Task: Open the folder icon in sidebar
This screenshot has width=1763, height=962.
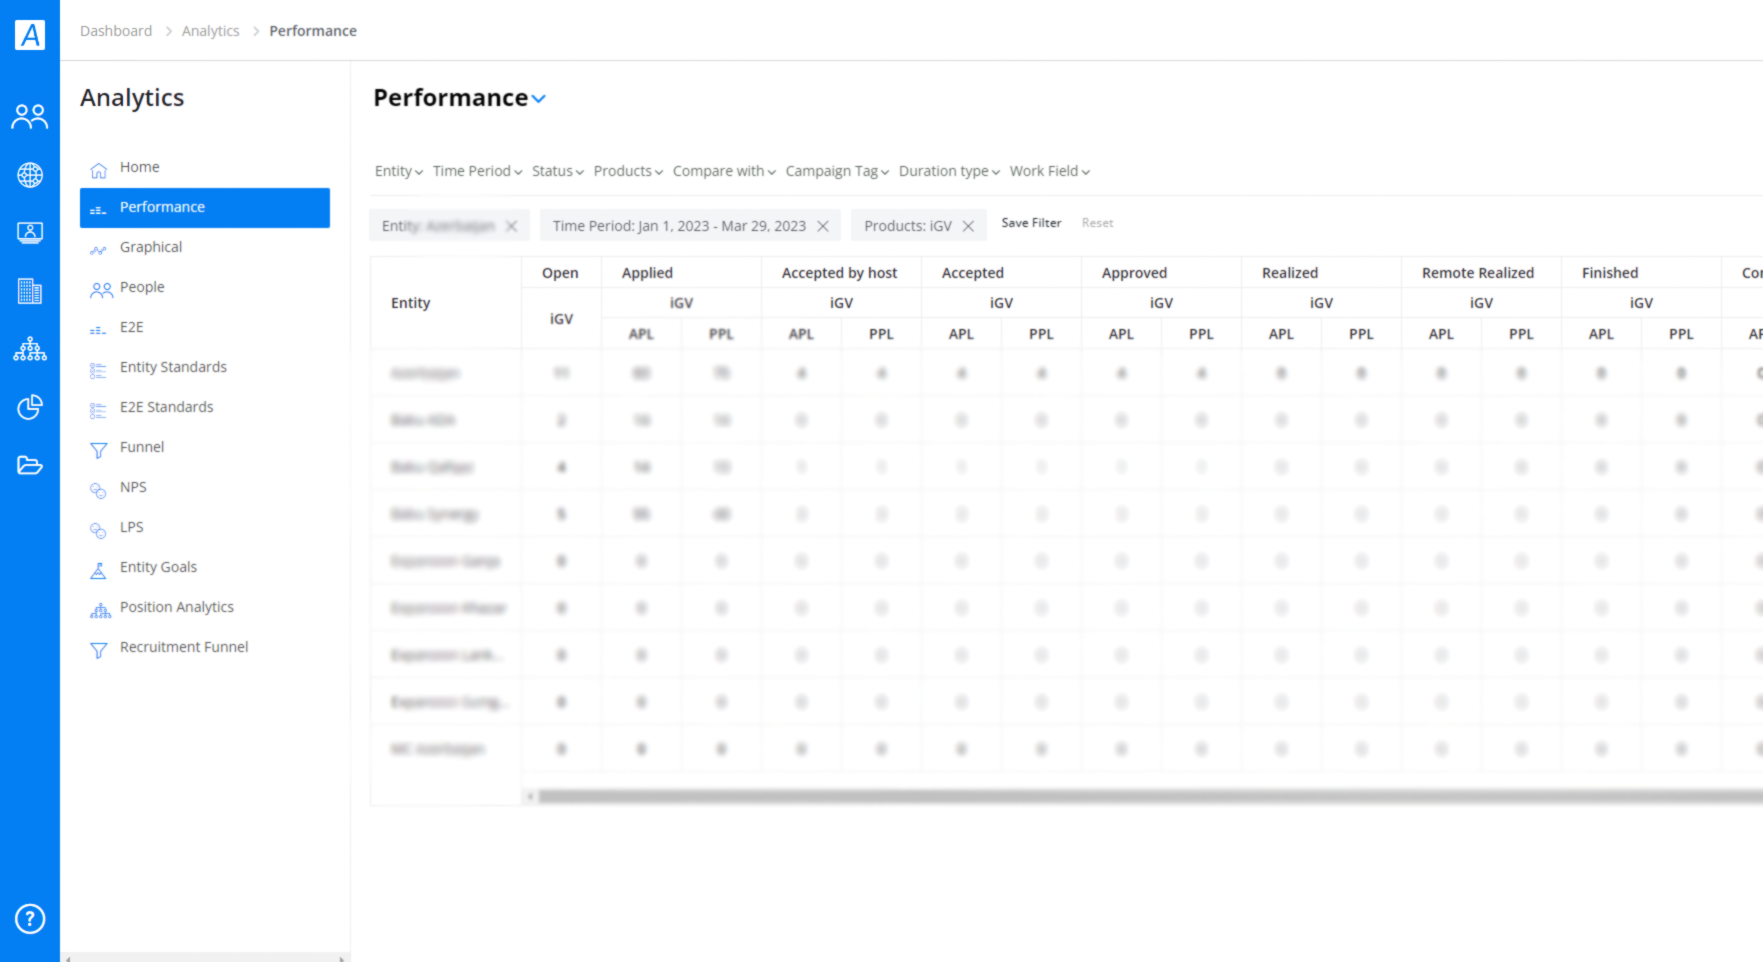Action: [x=30, y=465]
